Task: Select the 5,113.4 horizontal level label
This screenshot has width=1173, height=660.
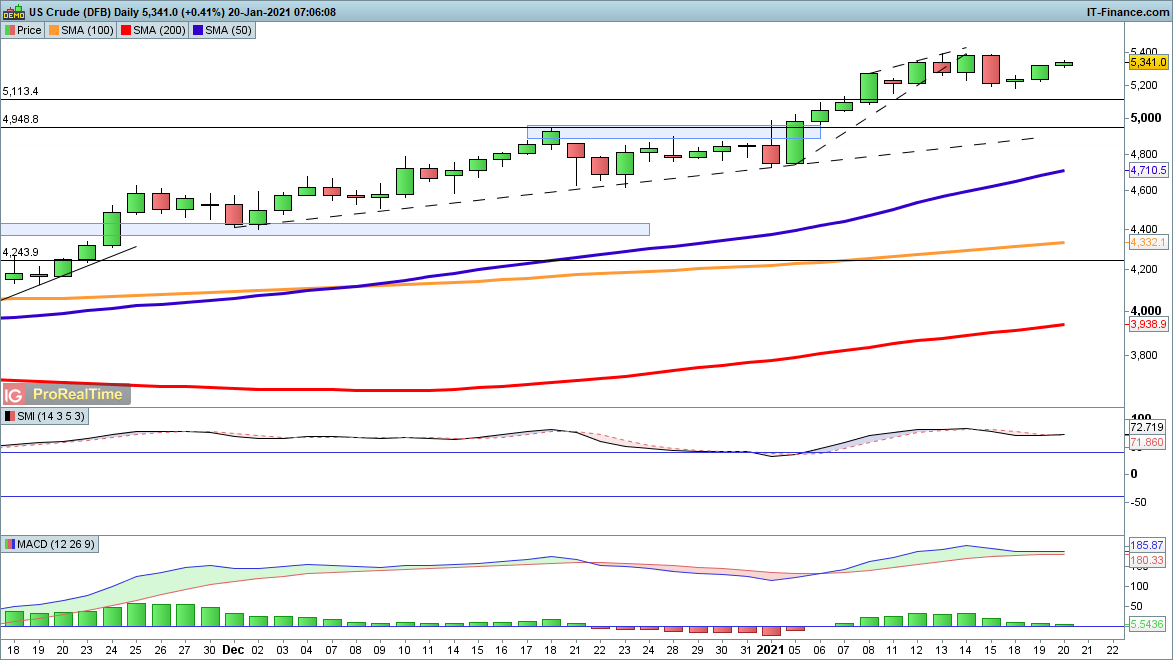Action: point(21,91)
